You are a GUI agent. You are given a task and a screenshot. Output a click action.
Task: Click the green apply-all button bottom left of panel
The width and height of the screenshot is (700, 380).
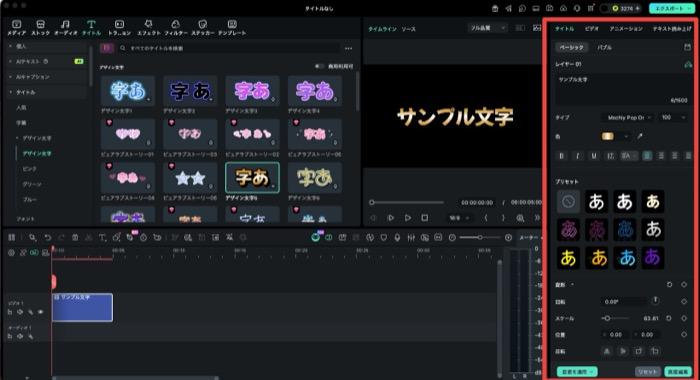577,372
